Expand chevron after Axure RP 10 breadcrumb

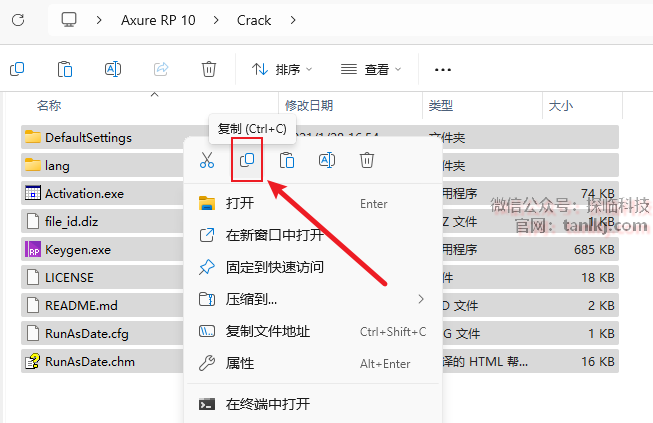click(x=216, y=20)
